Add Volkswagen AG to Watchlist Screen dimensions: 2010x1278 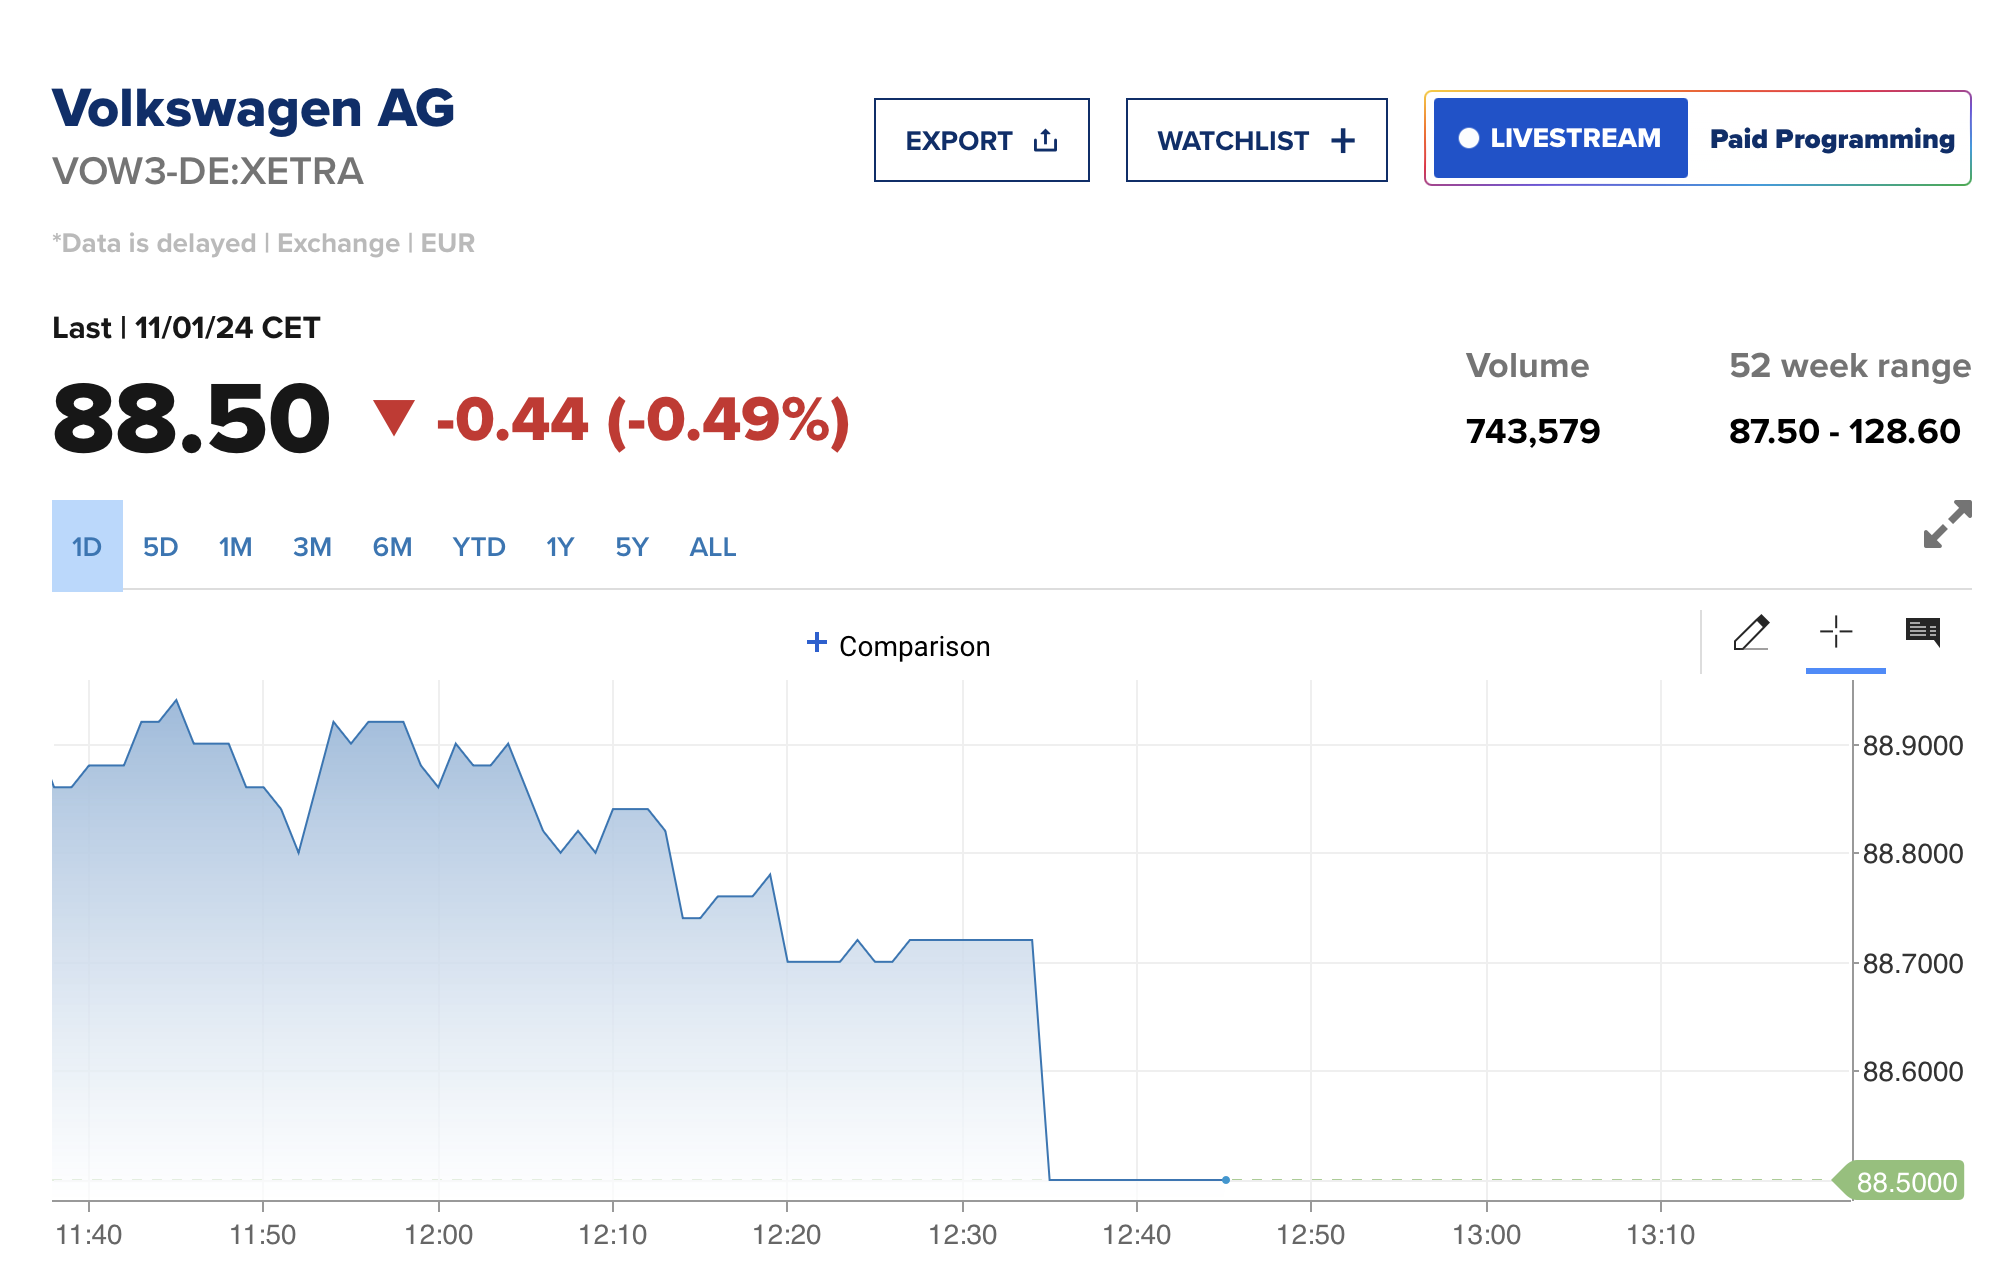(1256, 140)
